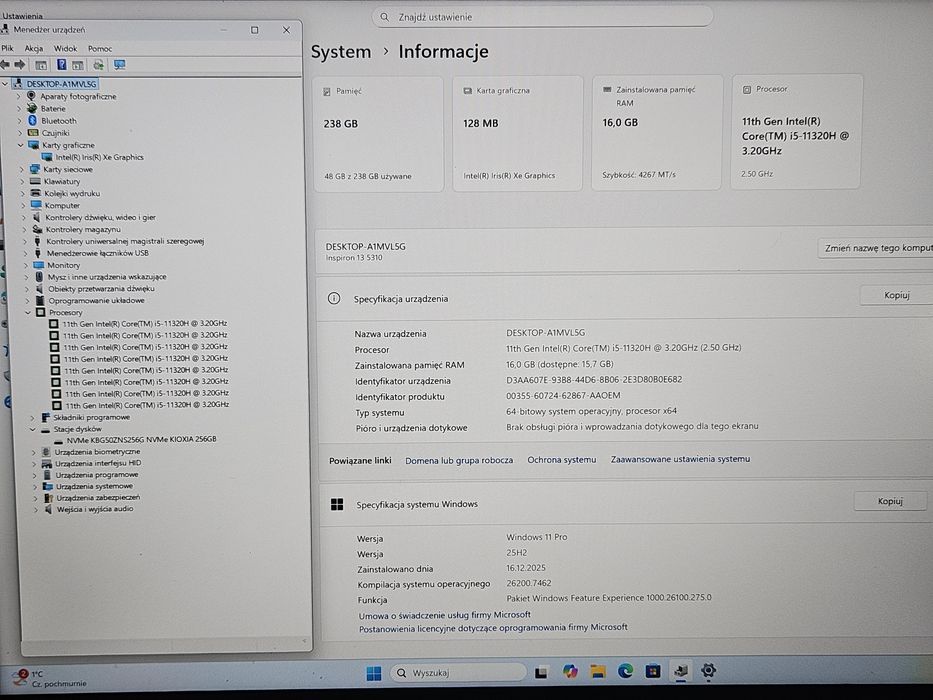Click the Device Manager taskbar icon
The image size is (933, 700).
(681, 671)
